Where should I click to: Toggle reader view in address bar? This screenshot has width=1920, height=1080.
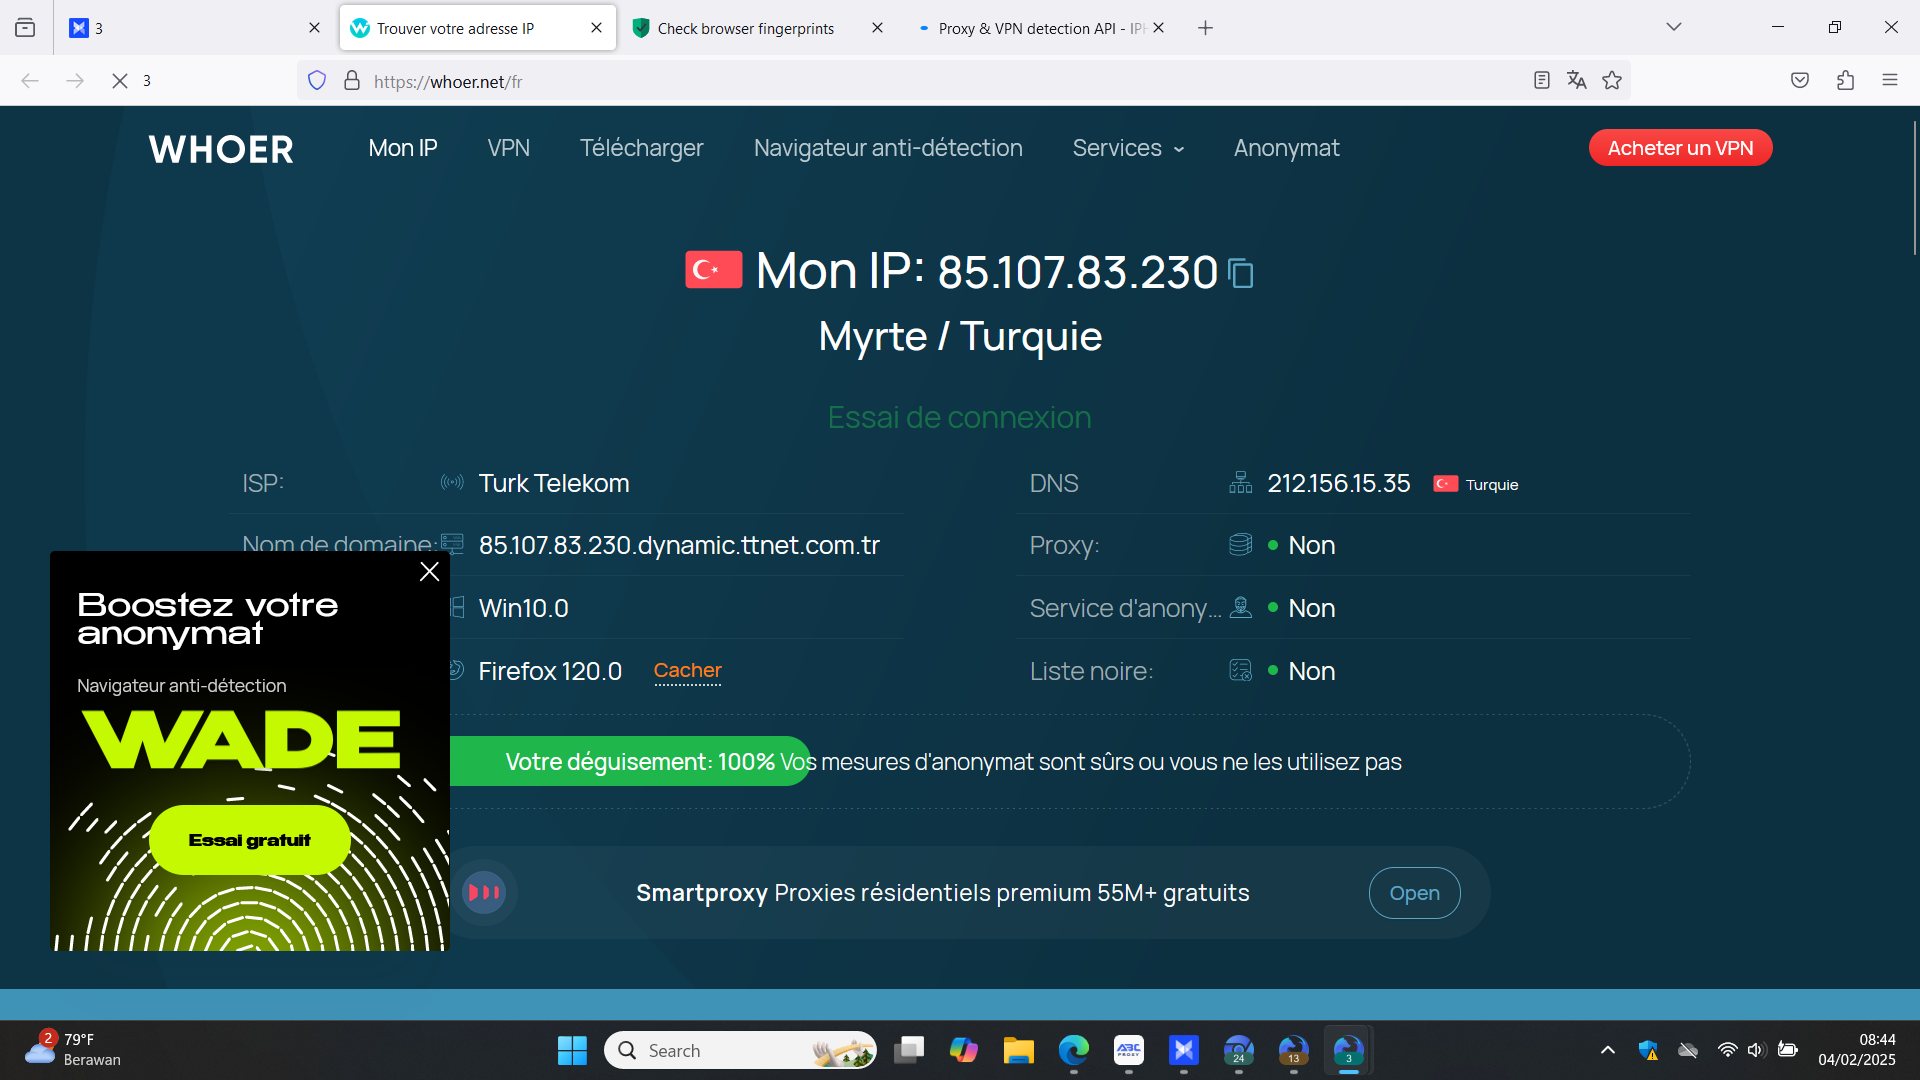coord(1542,80)
